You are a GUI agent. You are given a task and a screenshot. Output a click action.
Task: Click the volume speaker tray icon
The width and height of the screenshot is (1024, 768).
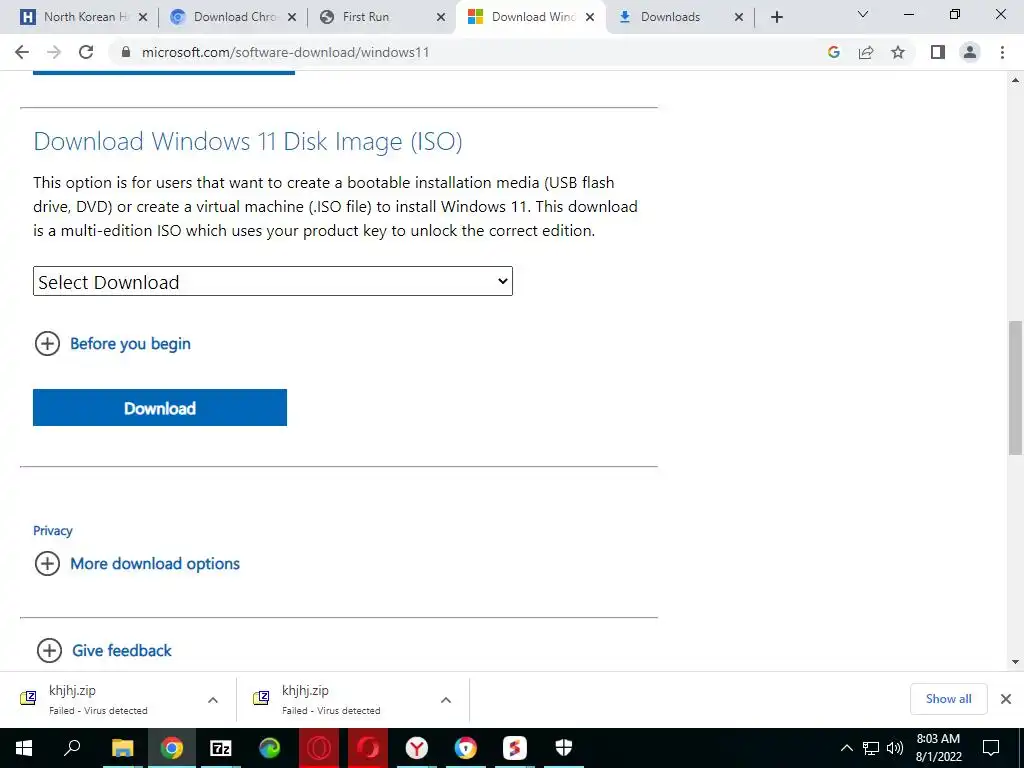pyautogui.click(x=895, y=748)
